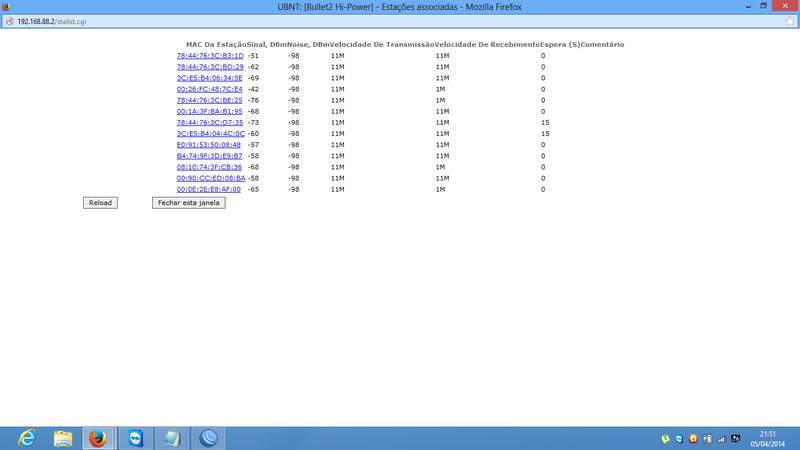This screenshot has height=450, width=800.
Task: Click the taskbar clock showing 21:51
Action: pyautogui.click(x=767, y=439)
